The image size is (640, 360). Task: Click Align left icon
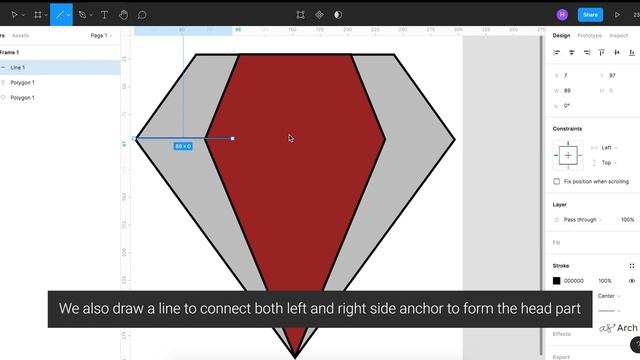coord(556,52)
